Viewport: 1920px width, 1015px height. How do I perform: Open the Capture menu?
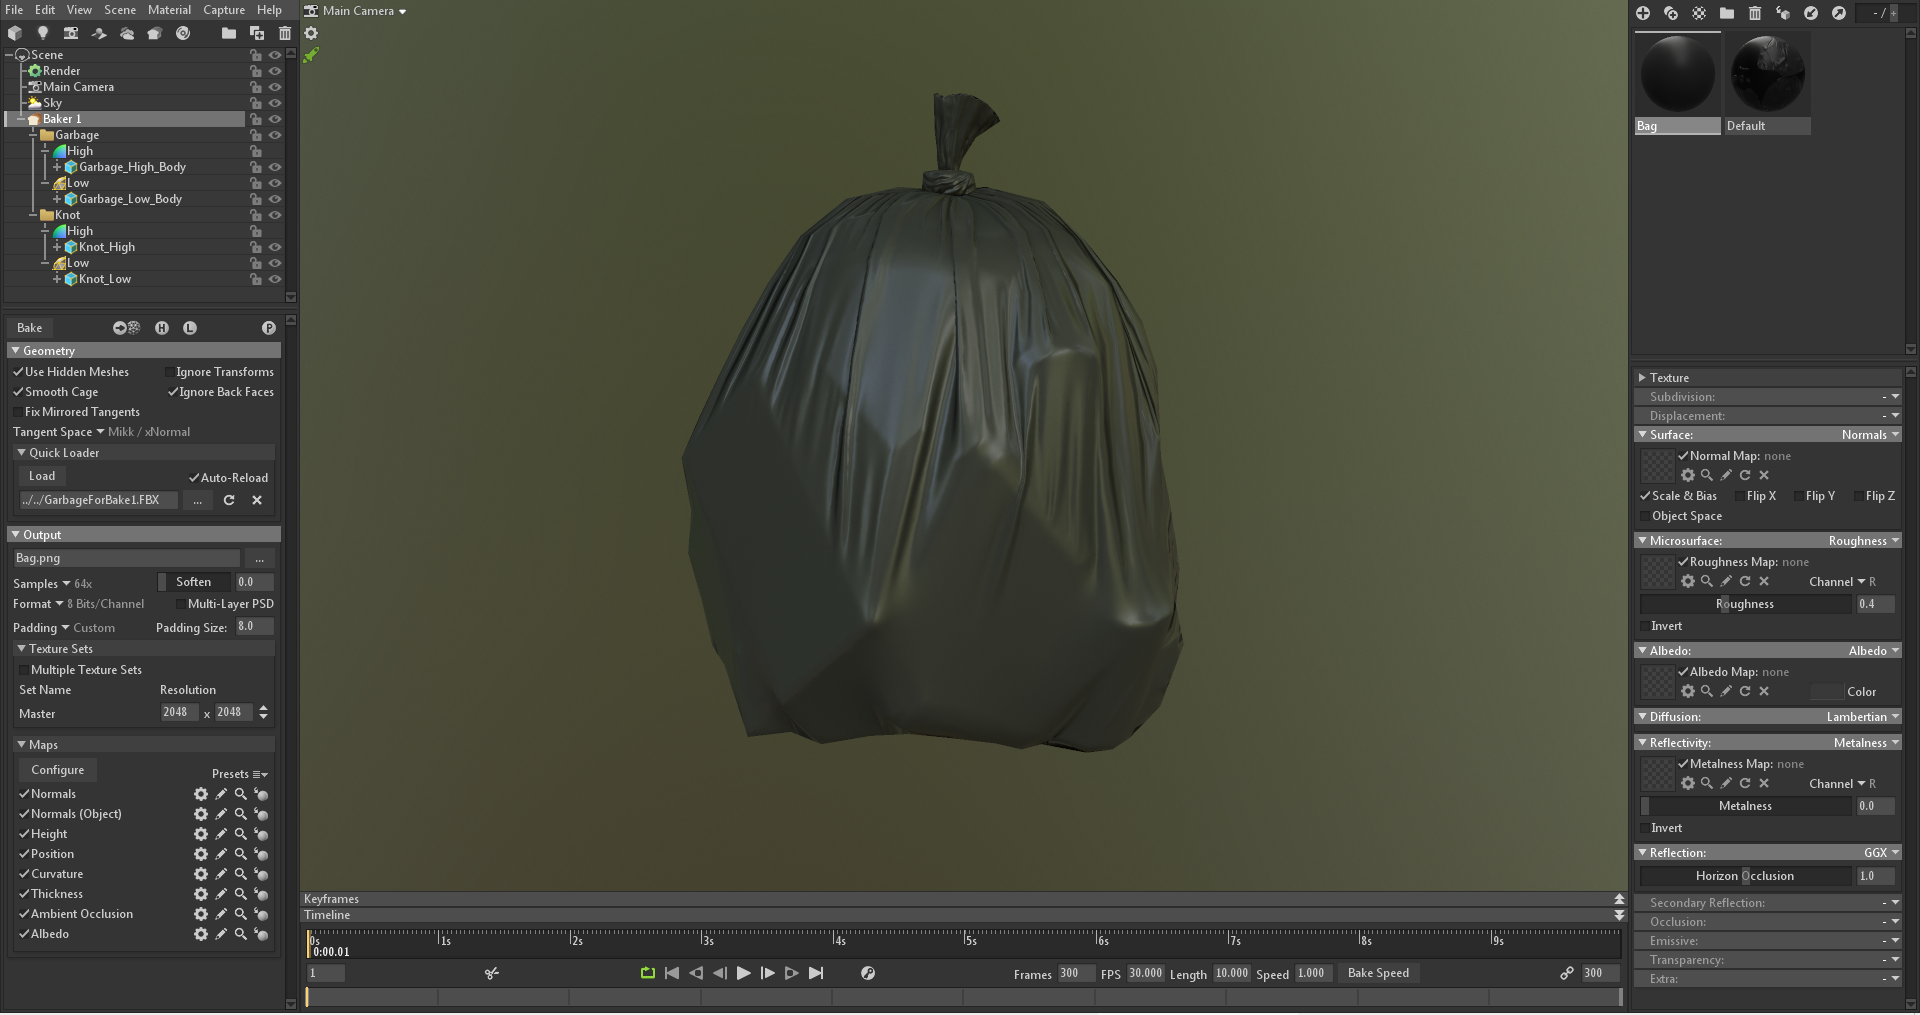coord(224,10)
